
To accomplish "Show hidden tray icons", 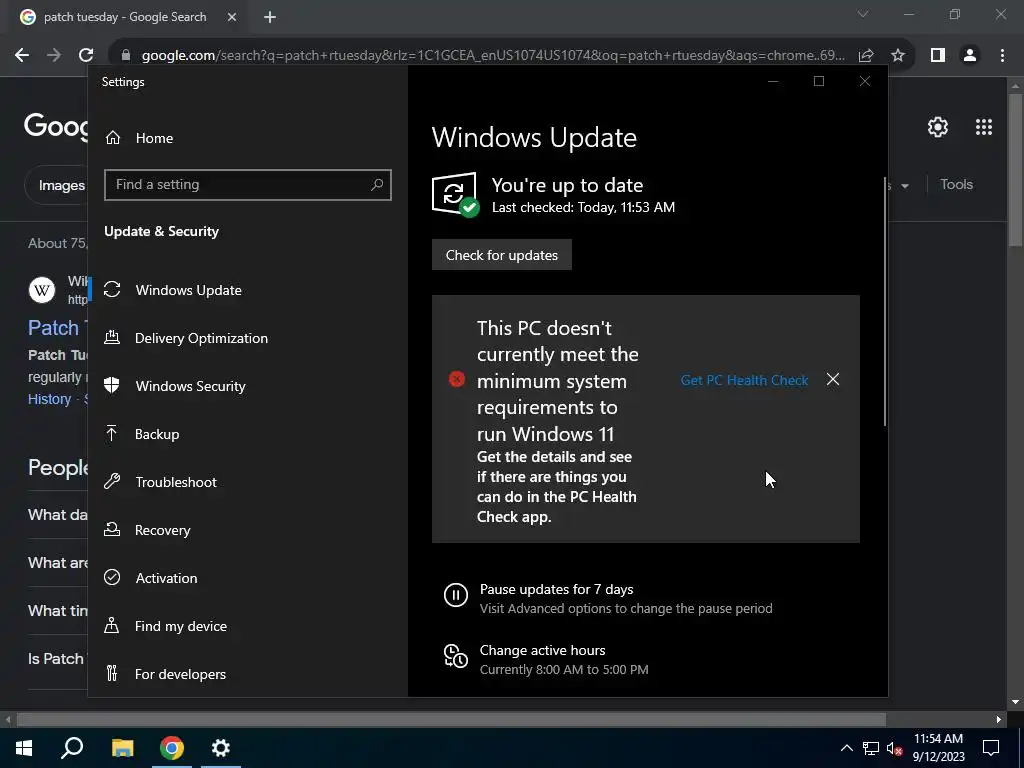I will click(846, 748).
